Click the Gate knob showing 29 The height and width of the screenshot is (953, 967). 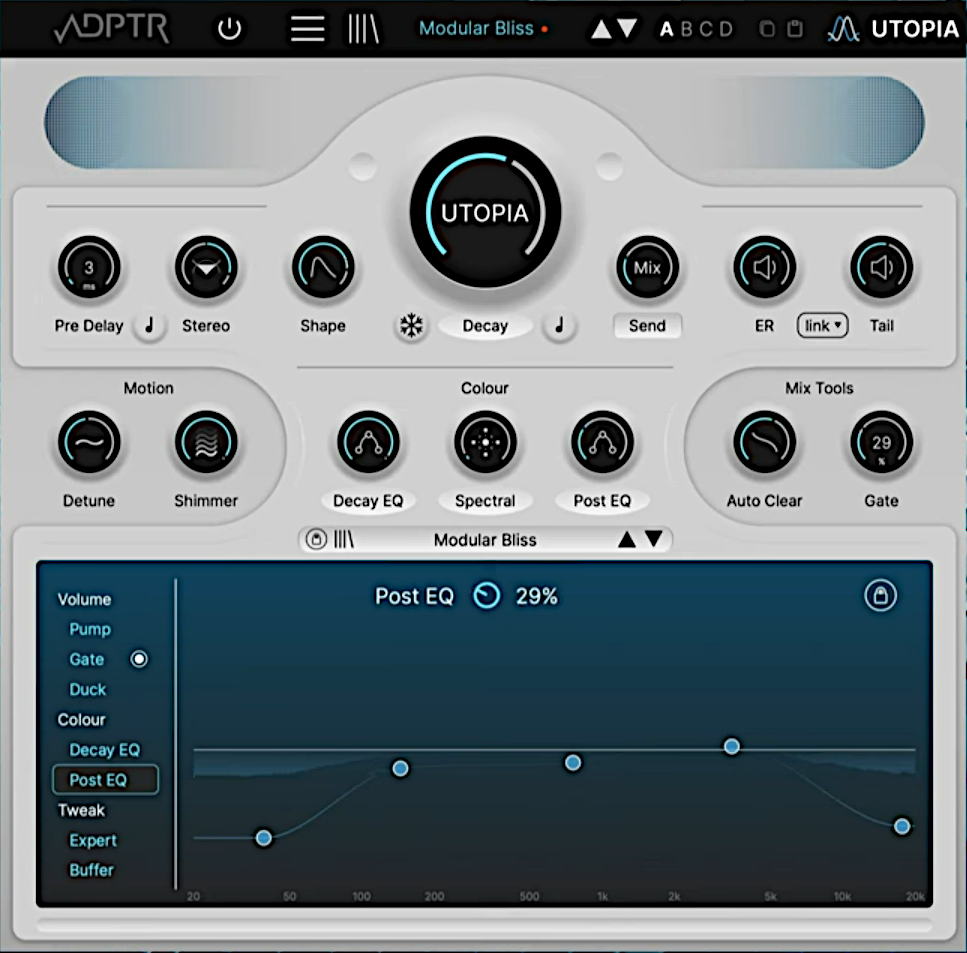click(x=882, y=442)
